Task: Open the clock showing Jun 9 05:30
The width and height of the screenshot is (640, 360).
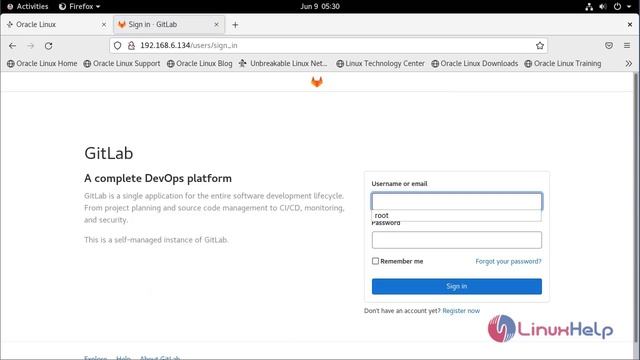Action: [320, 7]
